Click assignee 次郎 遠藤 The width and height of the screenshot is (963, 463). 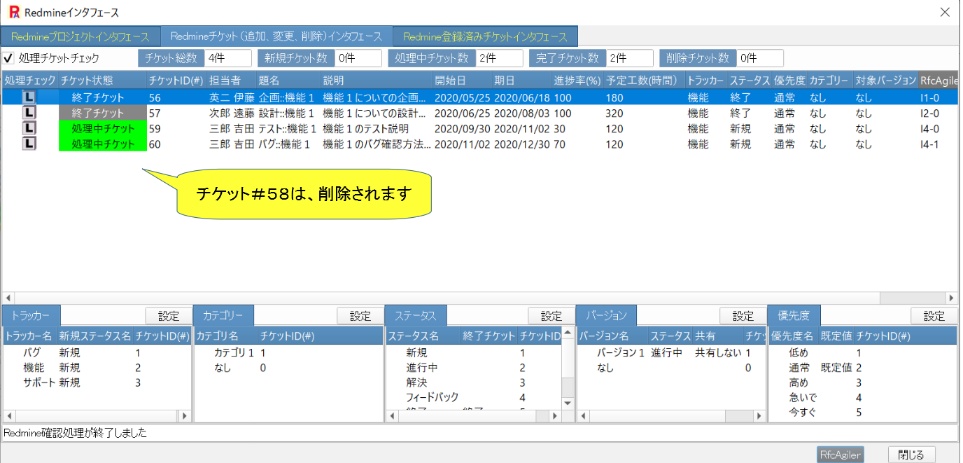pyautogui.click(x=231, y=113)
